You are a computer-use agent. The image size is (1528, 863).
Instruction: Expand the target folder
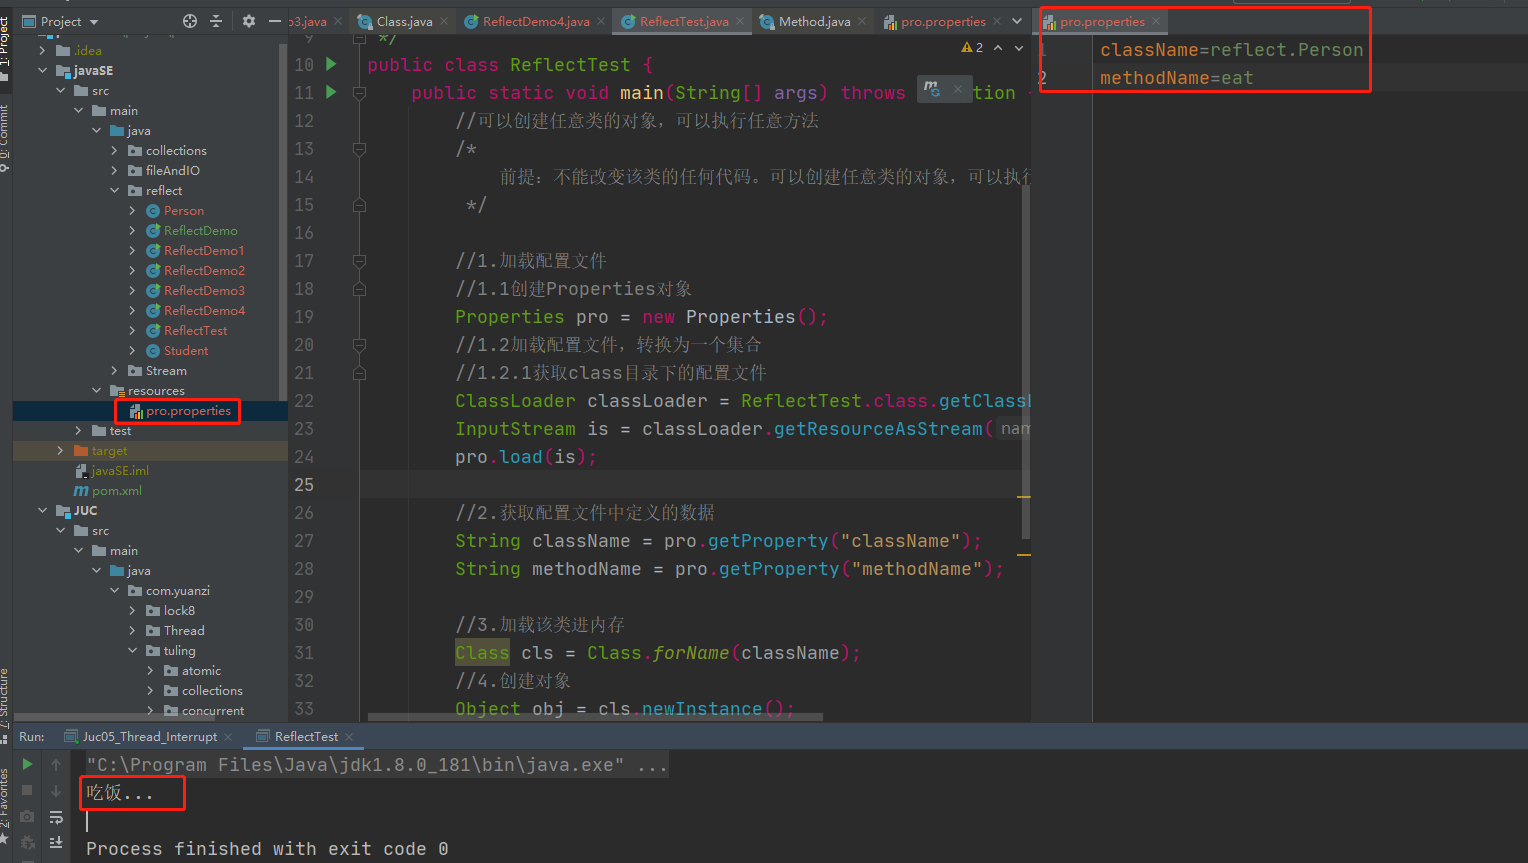pos(60,450)
